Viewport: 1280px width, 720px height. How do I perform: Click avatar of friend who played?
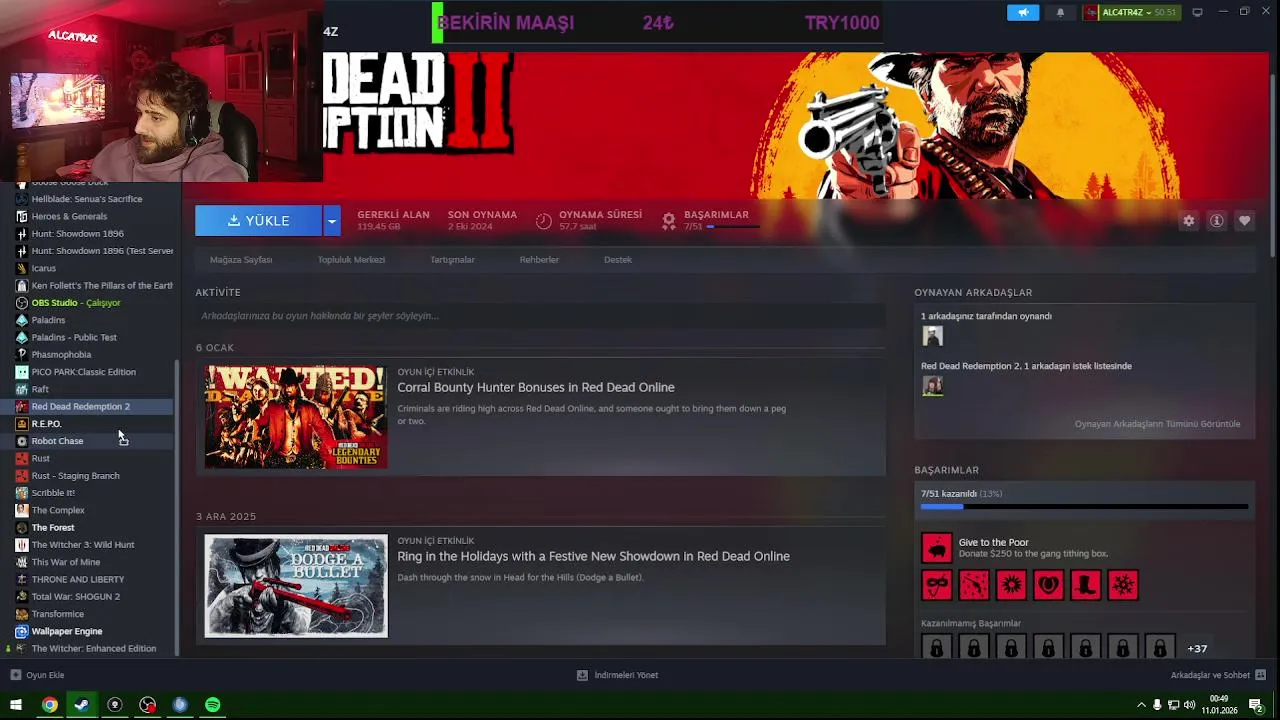click(x=933, y=336)
